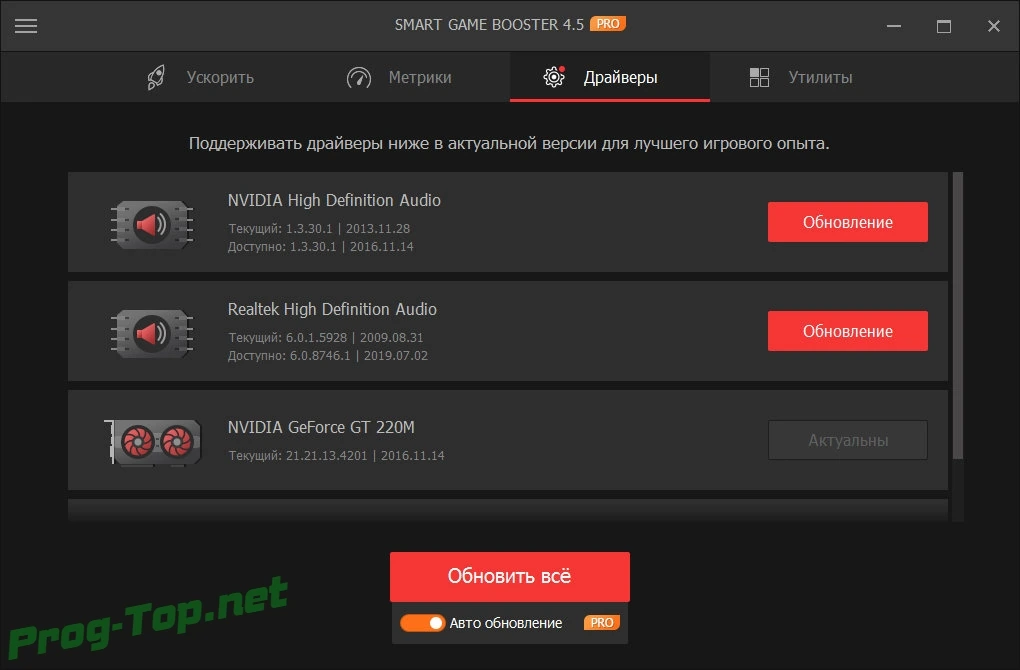Click the Обновить всё button

coord(509,576)
